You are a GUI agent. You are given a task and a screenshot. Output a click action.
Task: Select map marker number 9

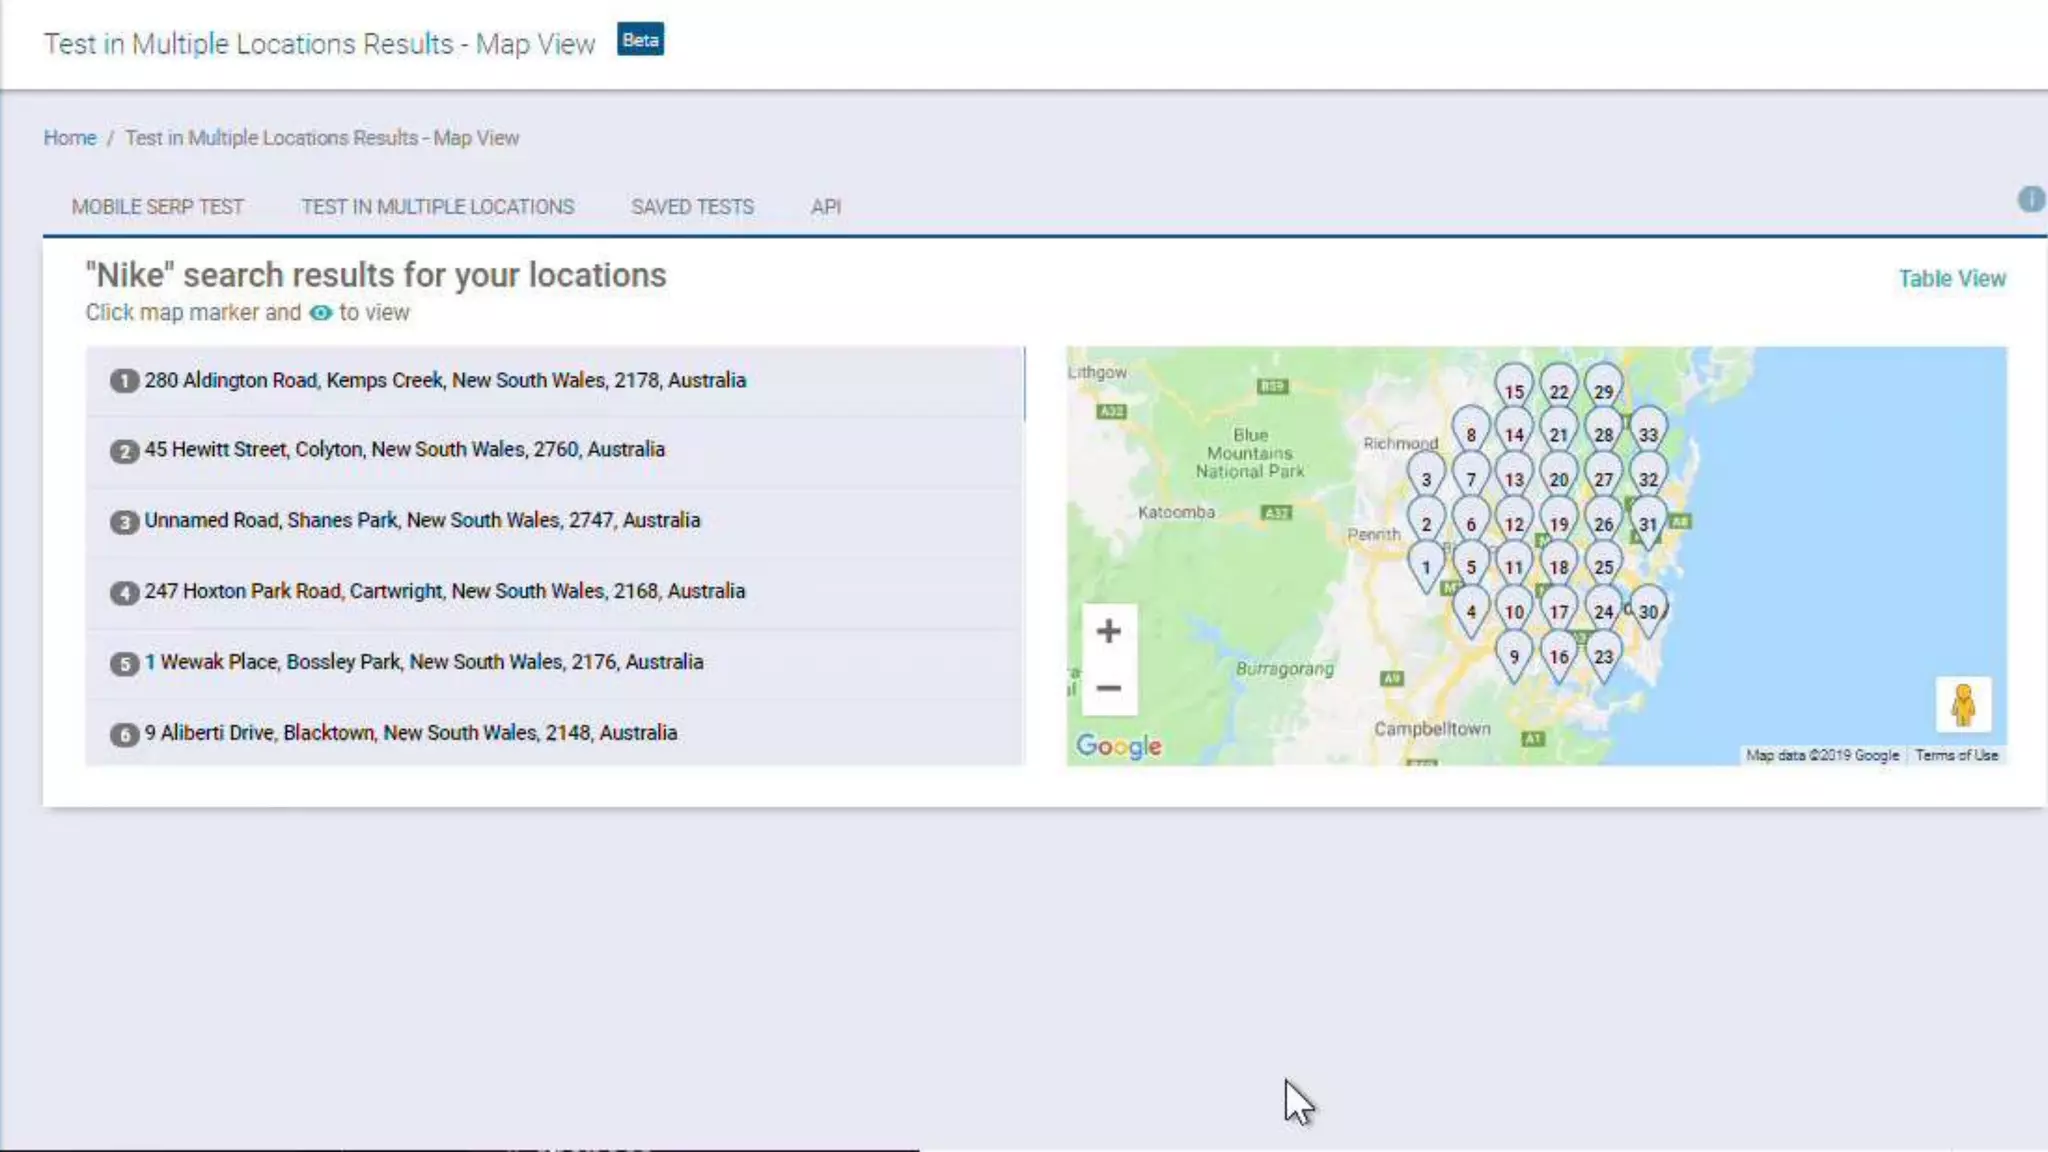click(x=1514, y=656)
